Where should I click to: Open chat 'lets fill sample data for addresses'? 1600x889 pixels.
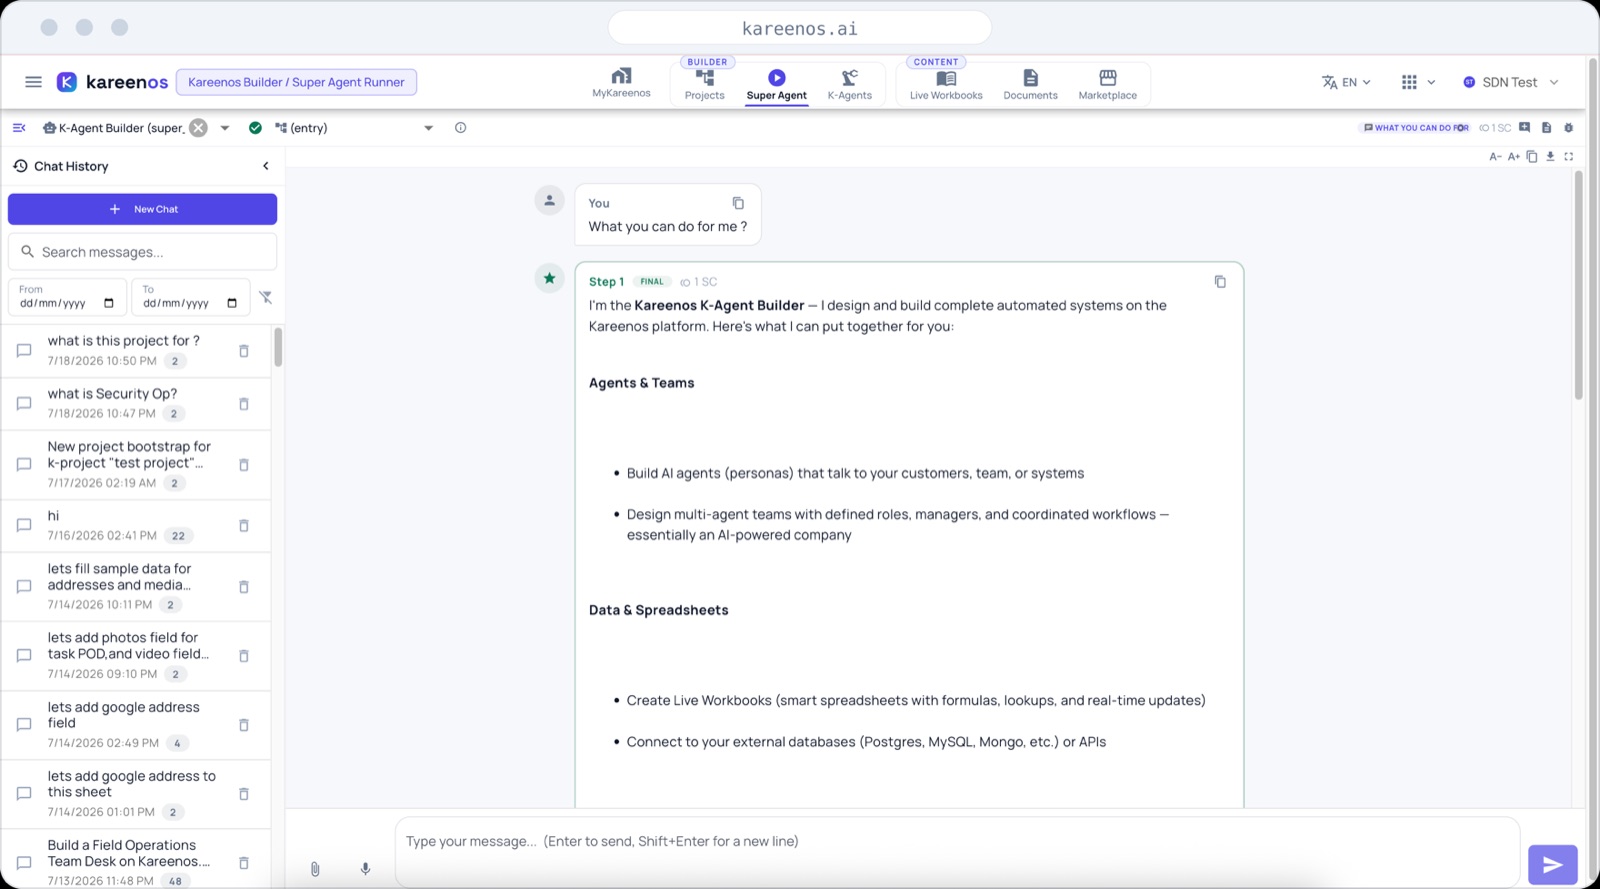(x=135, y=587)
